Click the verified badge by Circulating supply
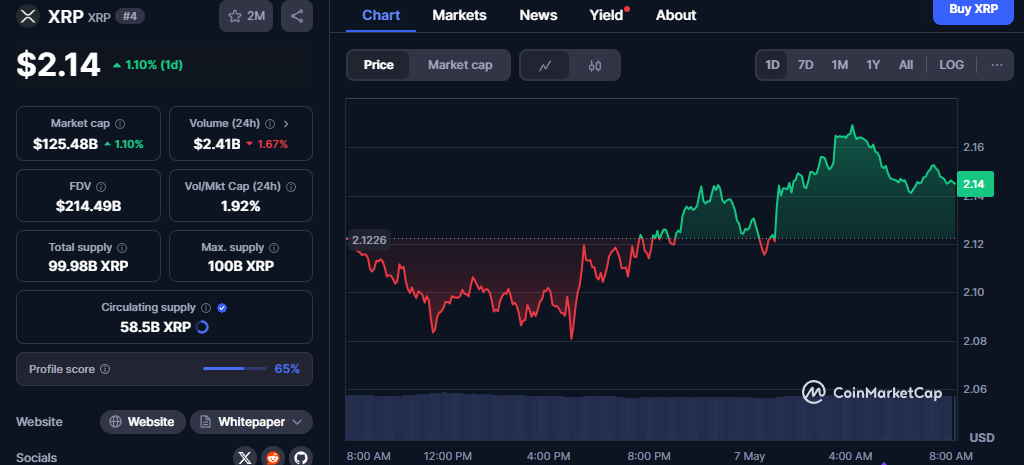Viewport: 1024px width, 465px height. (x=222, y=308)
